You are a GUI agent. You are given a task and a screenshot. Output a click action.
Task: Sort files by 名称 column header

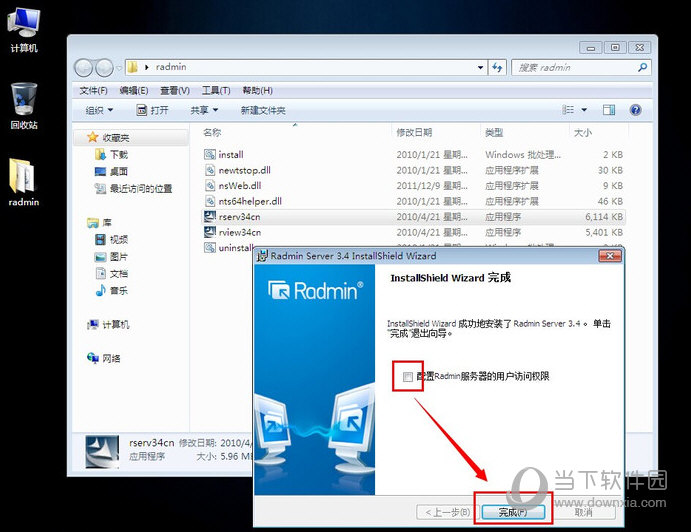coord(212,132)
